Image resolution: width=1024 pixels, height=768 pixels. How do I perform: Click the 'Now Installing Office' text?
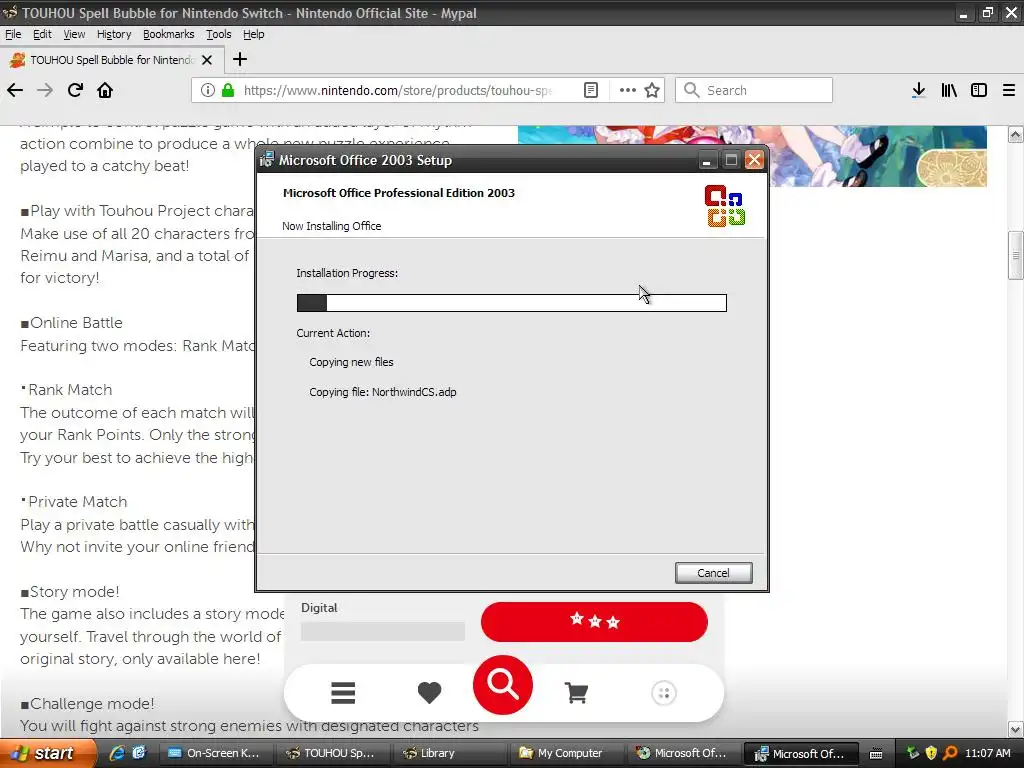tap(332, 226)
